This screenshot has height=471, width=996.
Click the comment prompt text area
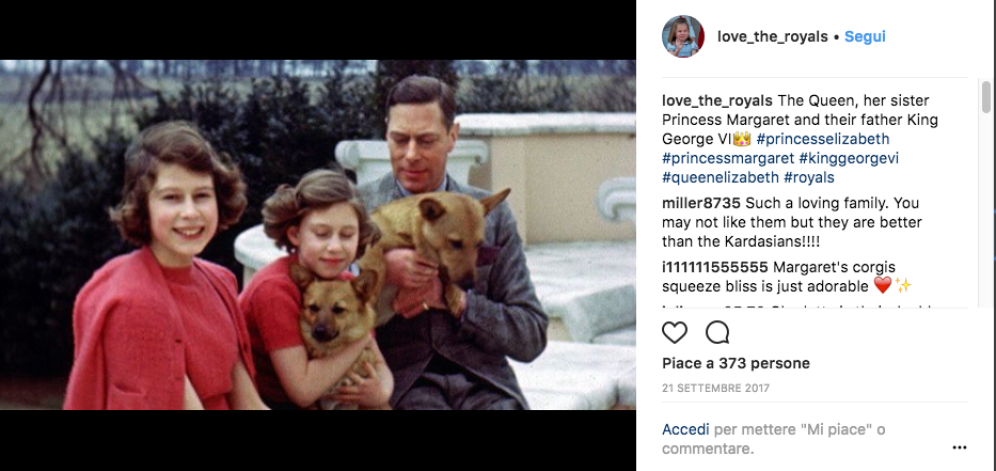(x=774, y=439)
